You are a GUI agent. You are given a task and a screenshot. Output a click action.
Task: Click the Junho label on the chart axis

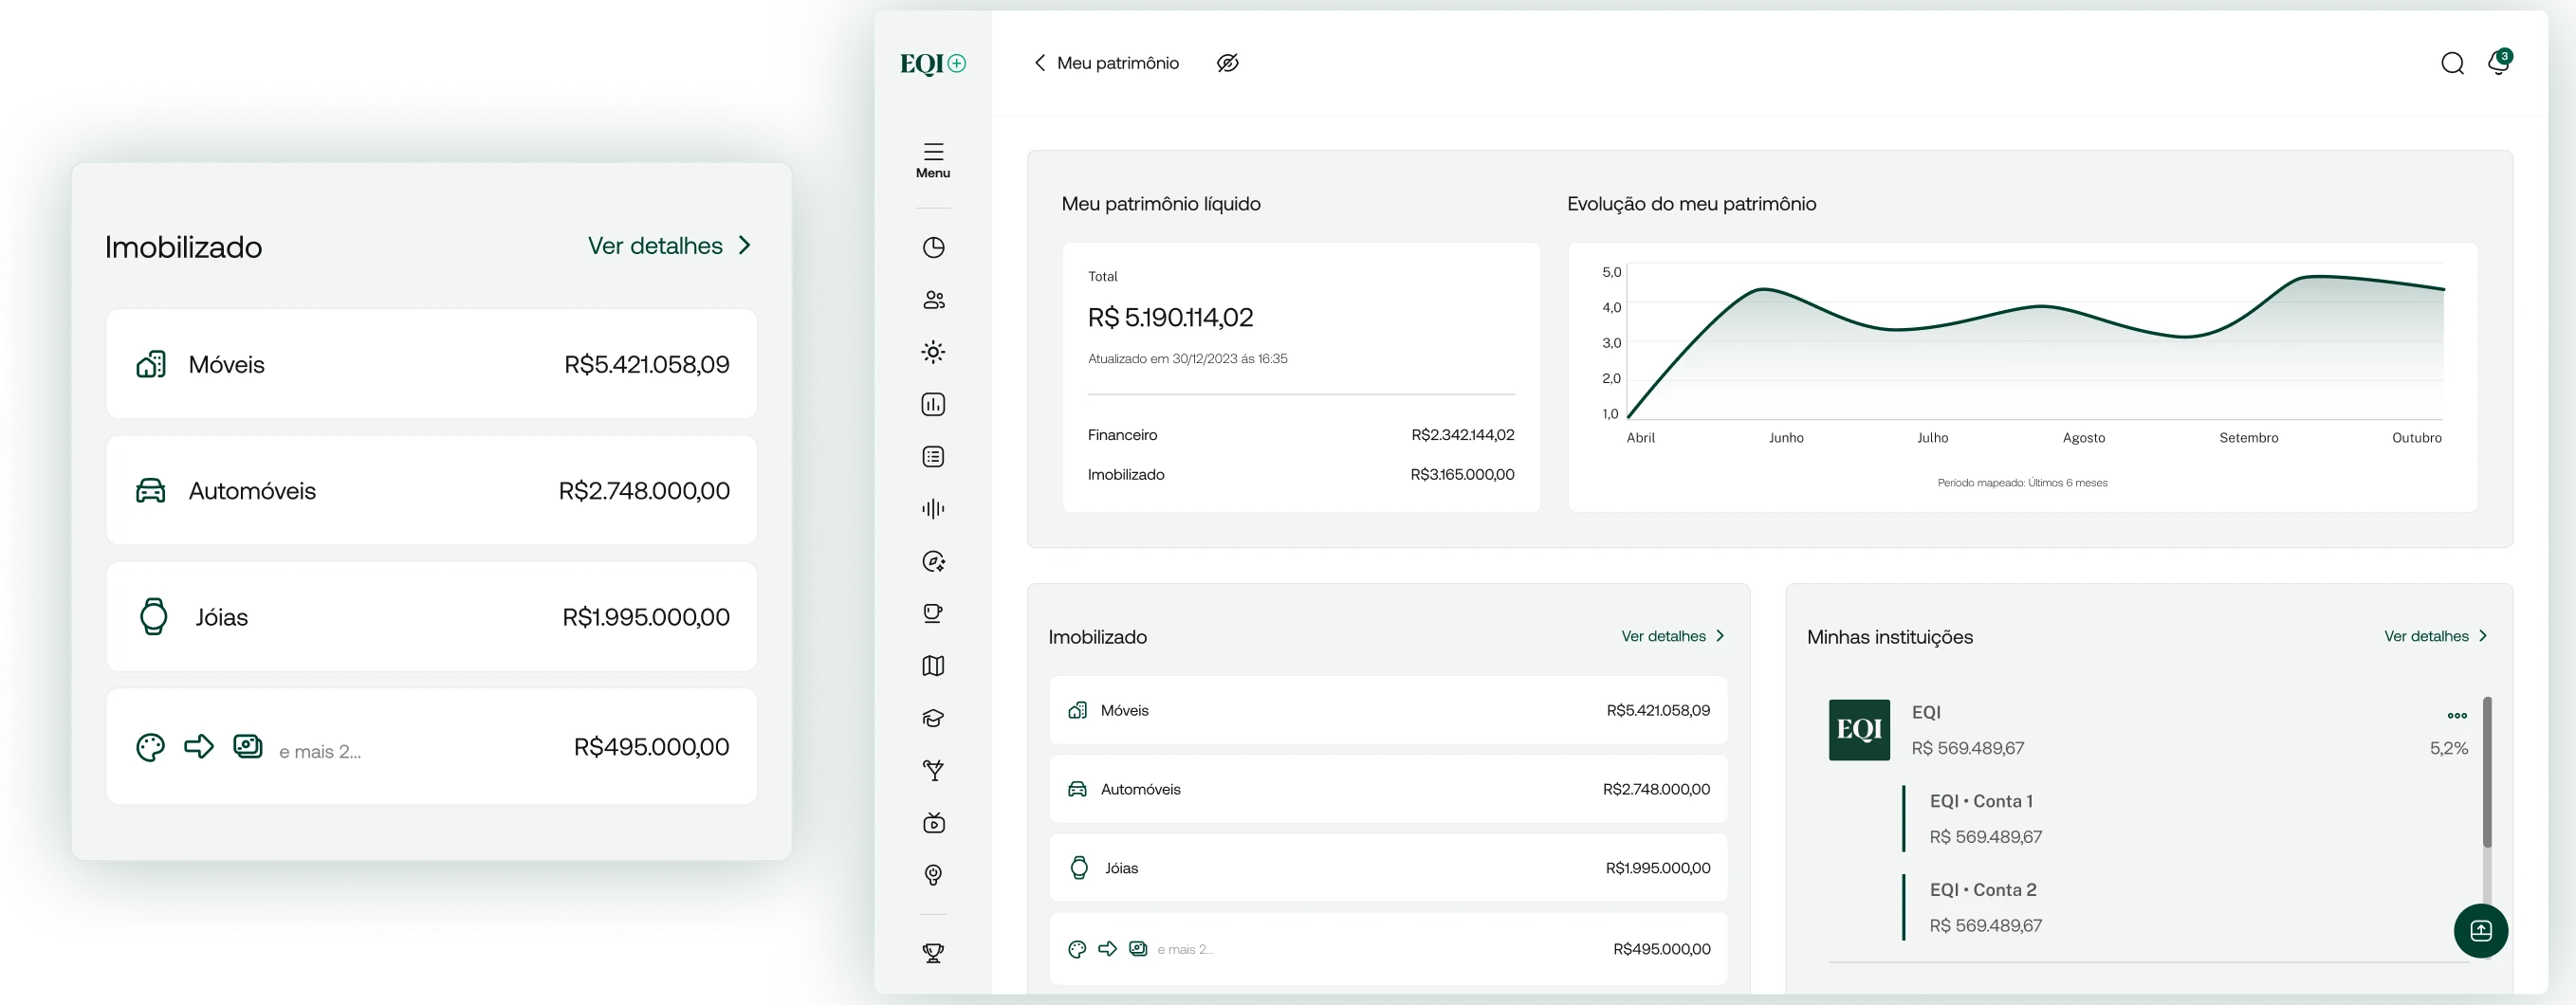[x=1786, y=438]
